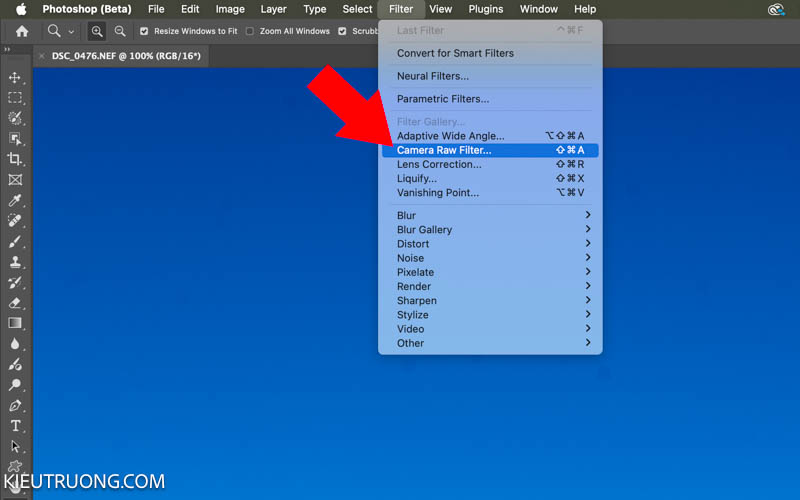Select the Eyedropper tool
800x500 pixels.
[15, 200]
